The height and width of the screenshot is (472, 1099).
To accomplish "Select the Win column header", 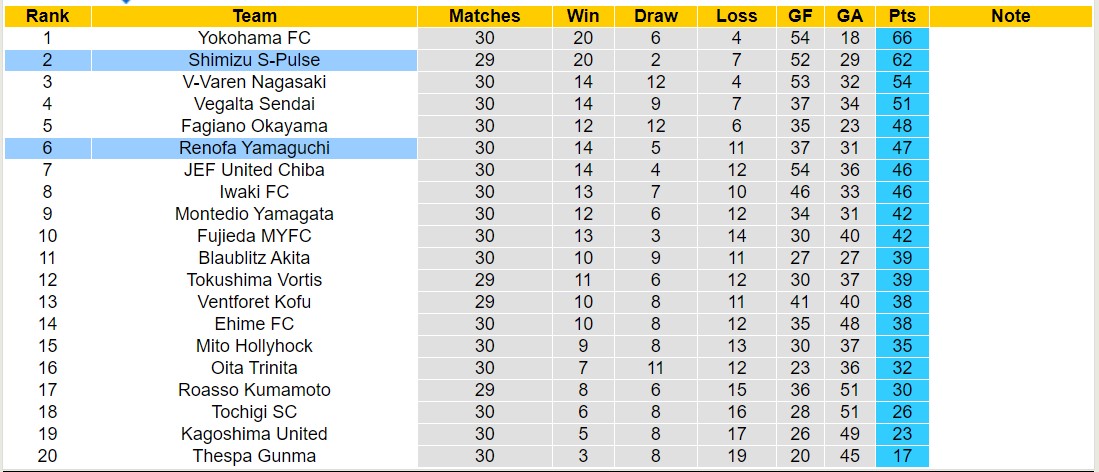I will (x=583, y=16).
